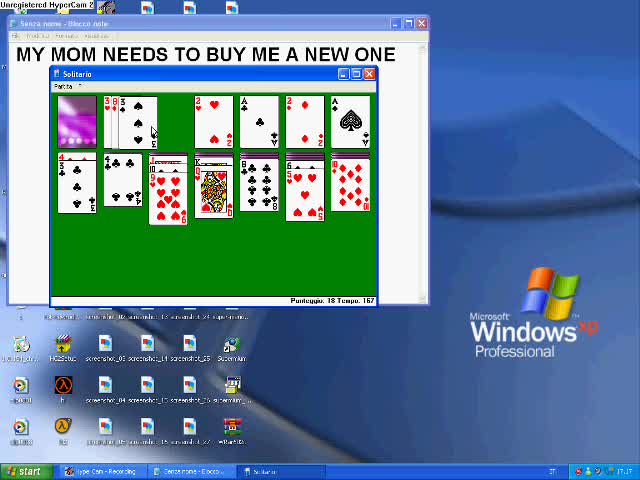Image resolution: width=640 pixels, height=480 pixels.
Task: Click the ace of spades foundation pile
Action: point(350,122)
